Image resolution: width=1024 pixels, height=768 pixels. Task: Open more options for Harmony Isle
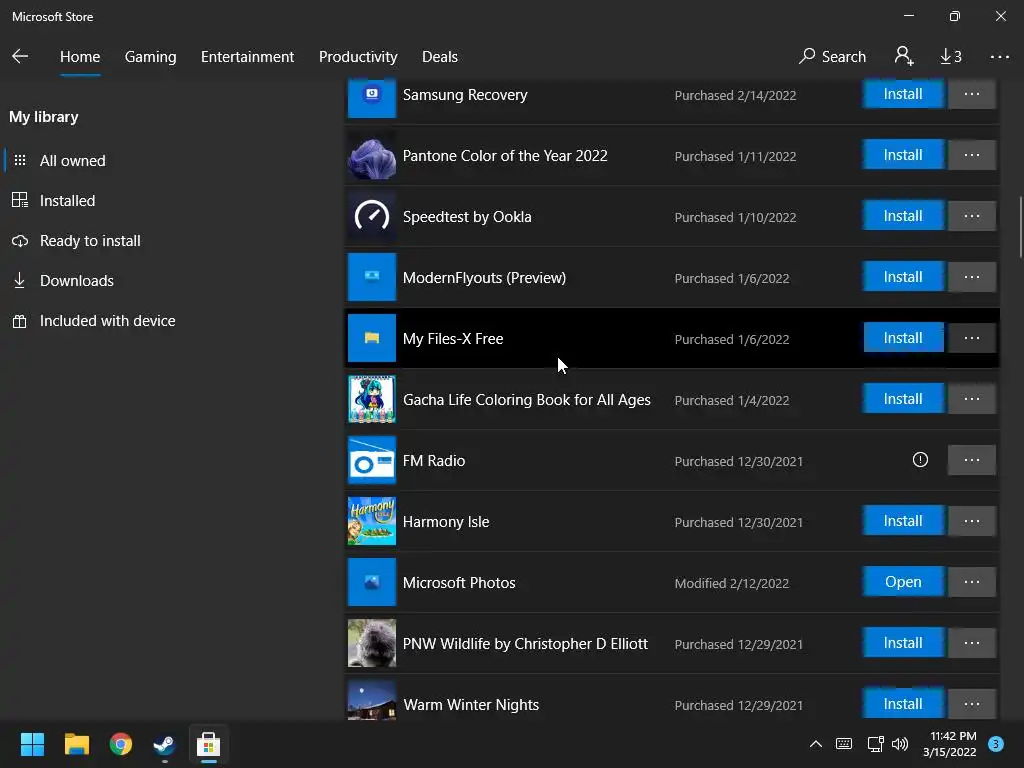pos(972,520)
